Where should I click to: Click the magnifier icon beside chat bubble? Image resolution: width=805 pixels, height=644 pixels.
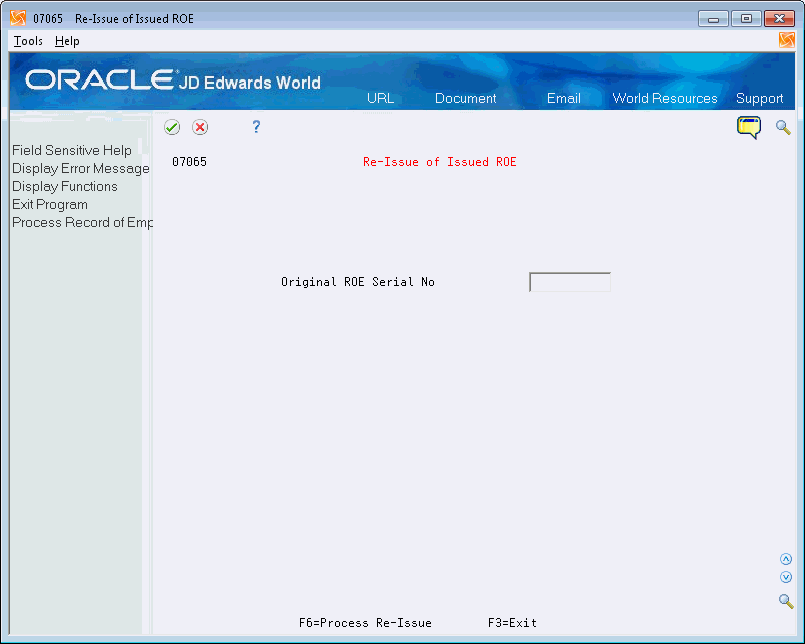tap(783, 127)
